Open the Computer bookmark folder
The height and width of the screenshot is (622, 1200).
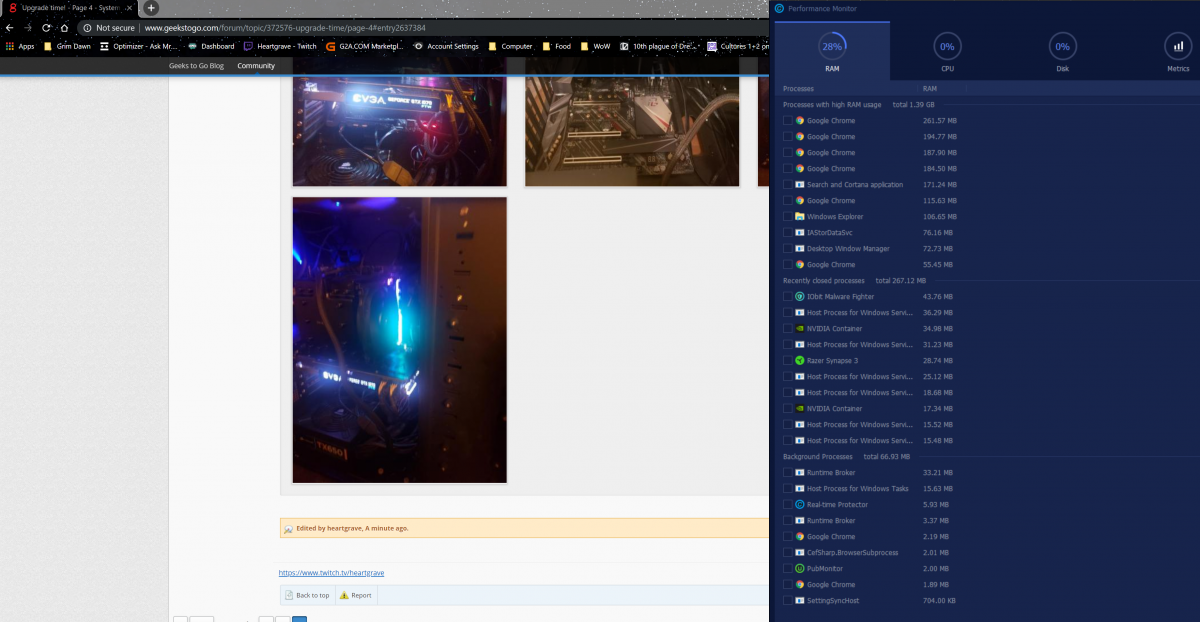(x=510, y=46)
